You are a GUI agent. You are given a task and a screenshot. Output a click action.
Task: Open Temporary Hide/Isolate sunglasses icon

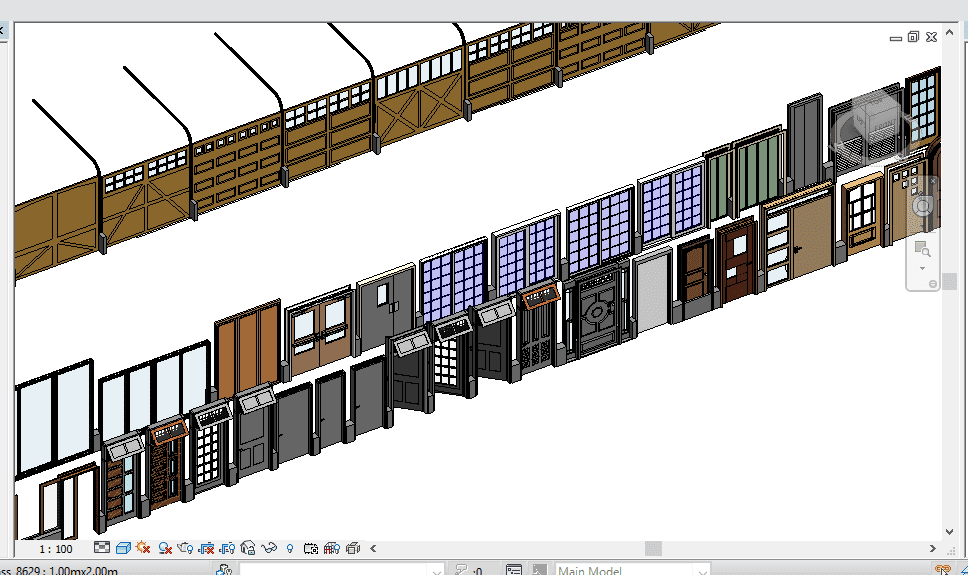268,548
